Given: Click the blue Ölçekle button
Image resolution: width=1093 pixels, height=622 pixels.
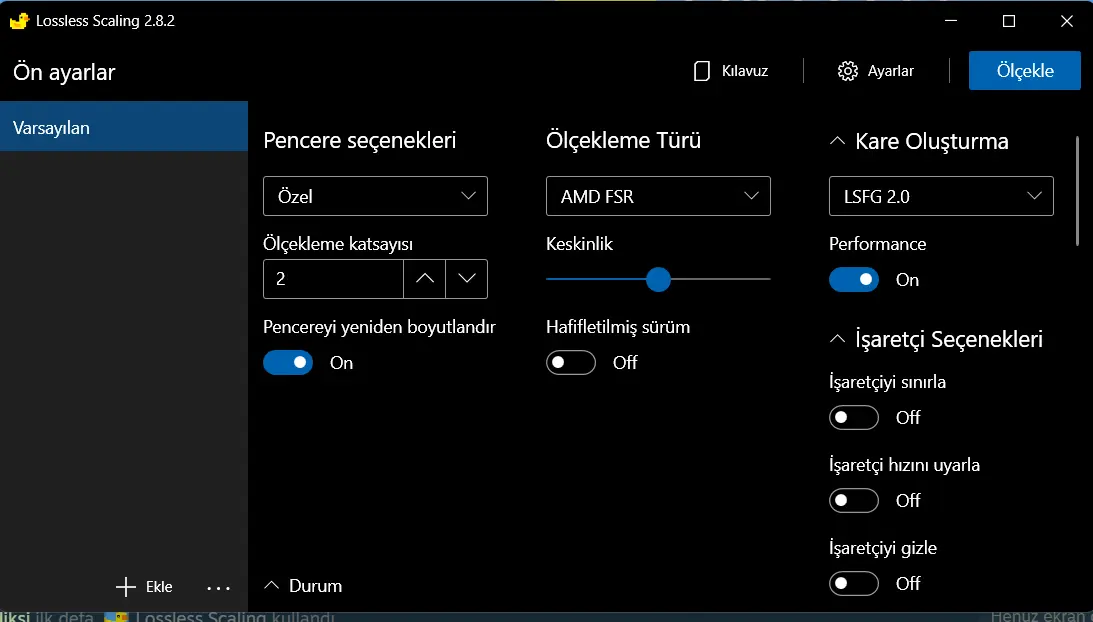Looking at the screenshot, I should tap(1025, 70).
